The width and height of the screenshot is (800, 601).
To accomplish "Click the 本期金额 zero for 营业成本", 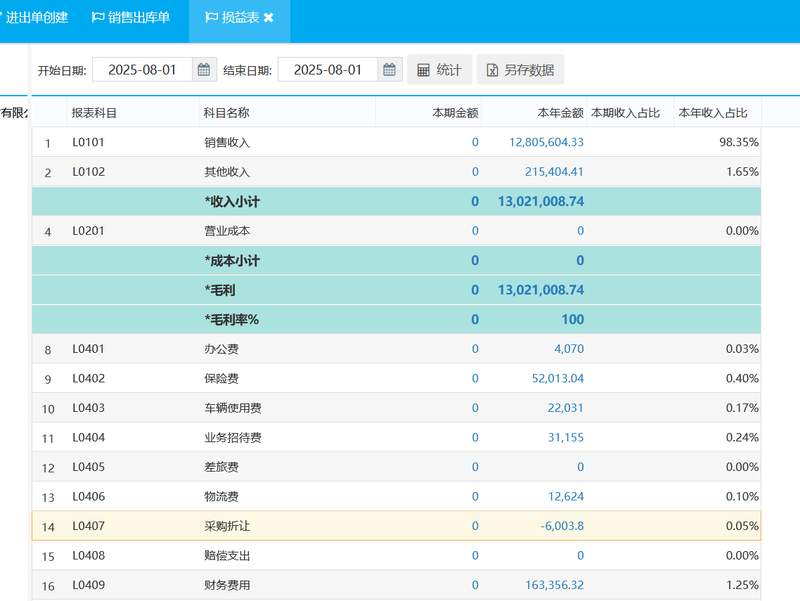I will click(x=475, y=231).
